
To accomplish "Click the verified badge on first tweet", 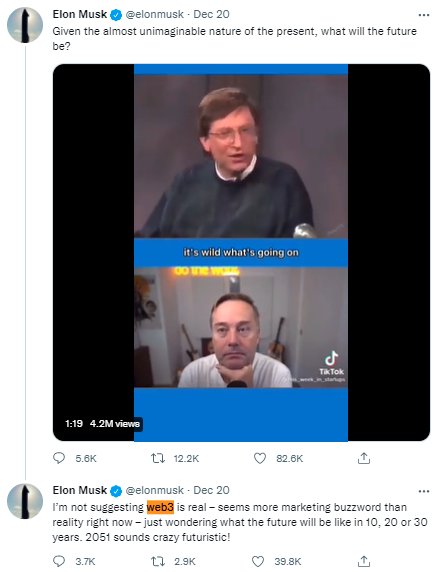I will coord(116,15).
